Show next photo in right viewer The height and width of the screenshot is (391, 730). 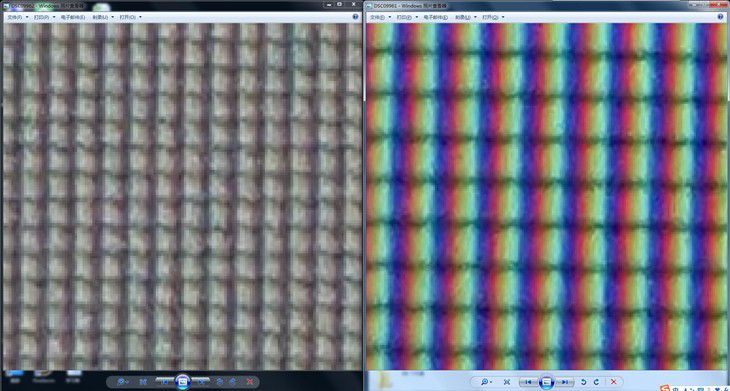click(x=565, y=382)
